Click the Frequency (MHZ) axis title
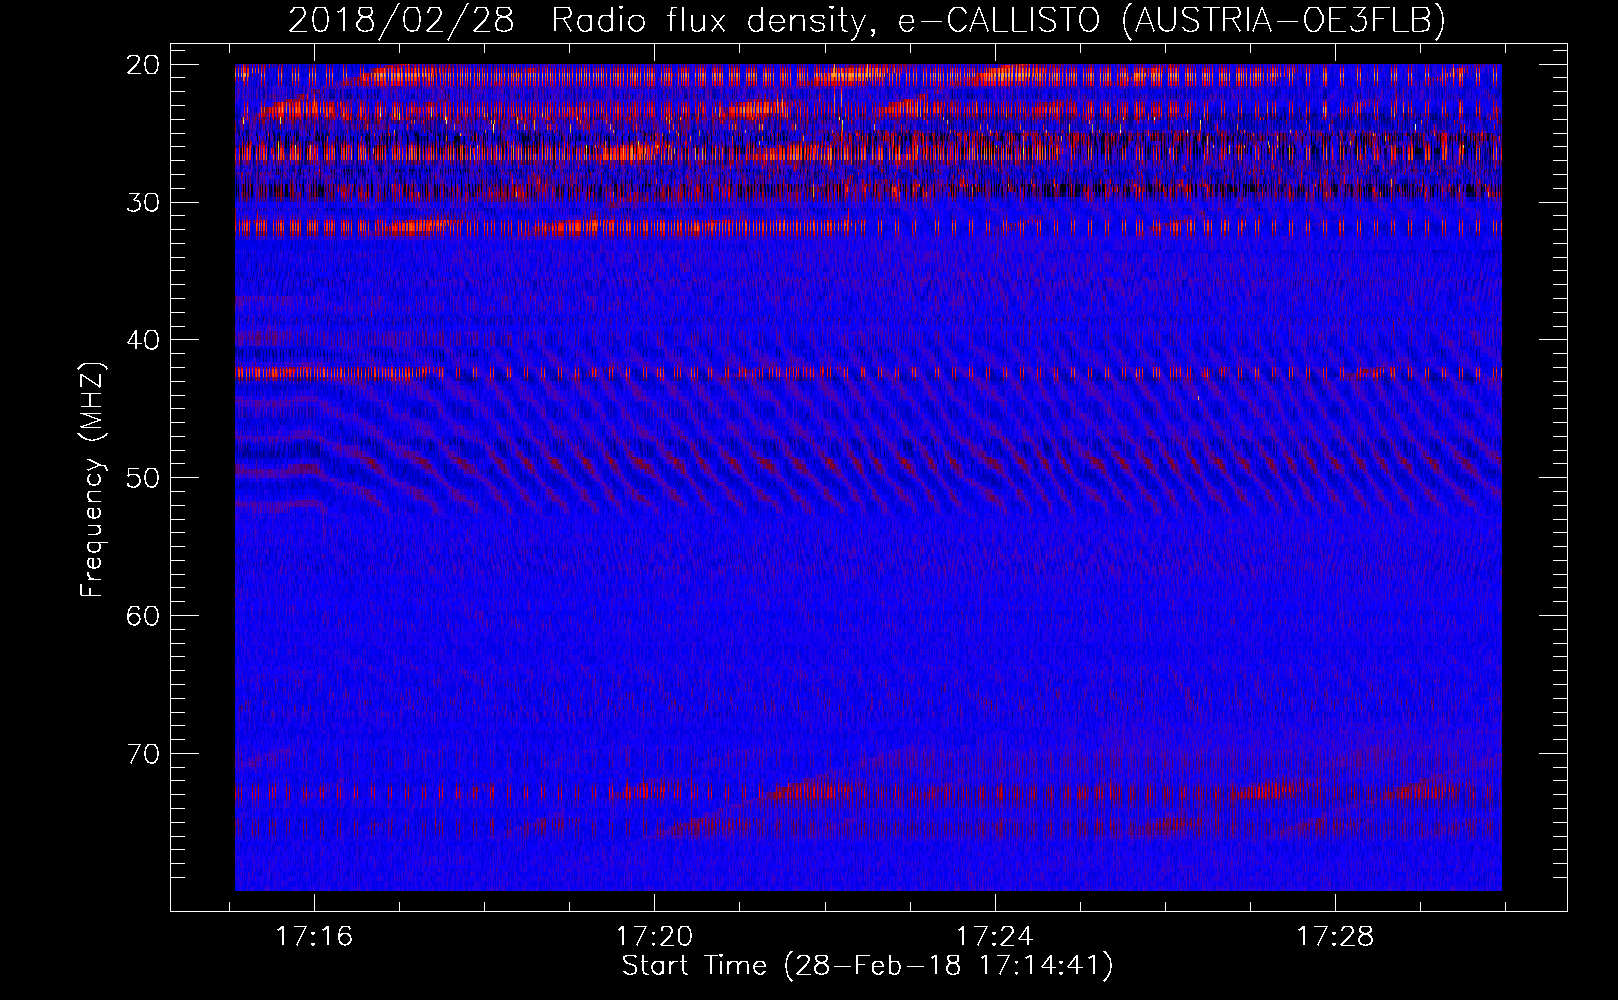Image resolution: width=1618 pixels, height=1000 pixels. tap(92, 480)
